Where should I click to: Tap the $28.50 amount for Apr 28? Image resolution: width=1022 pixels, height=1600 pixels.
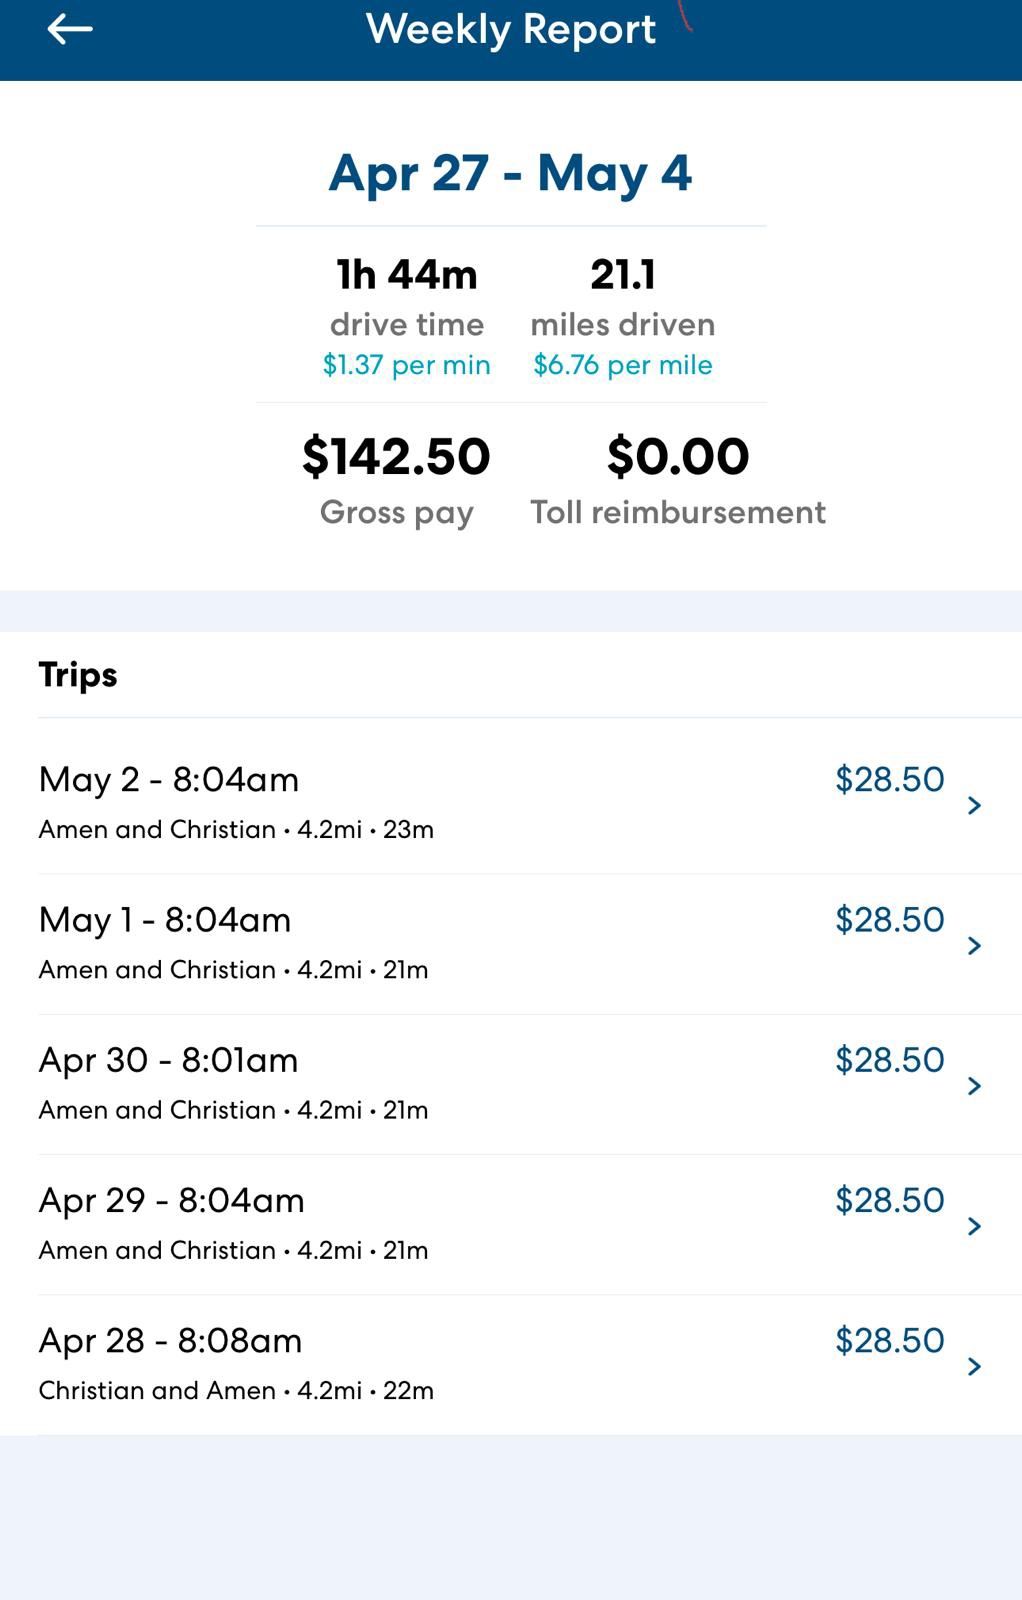(889, 1340)
